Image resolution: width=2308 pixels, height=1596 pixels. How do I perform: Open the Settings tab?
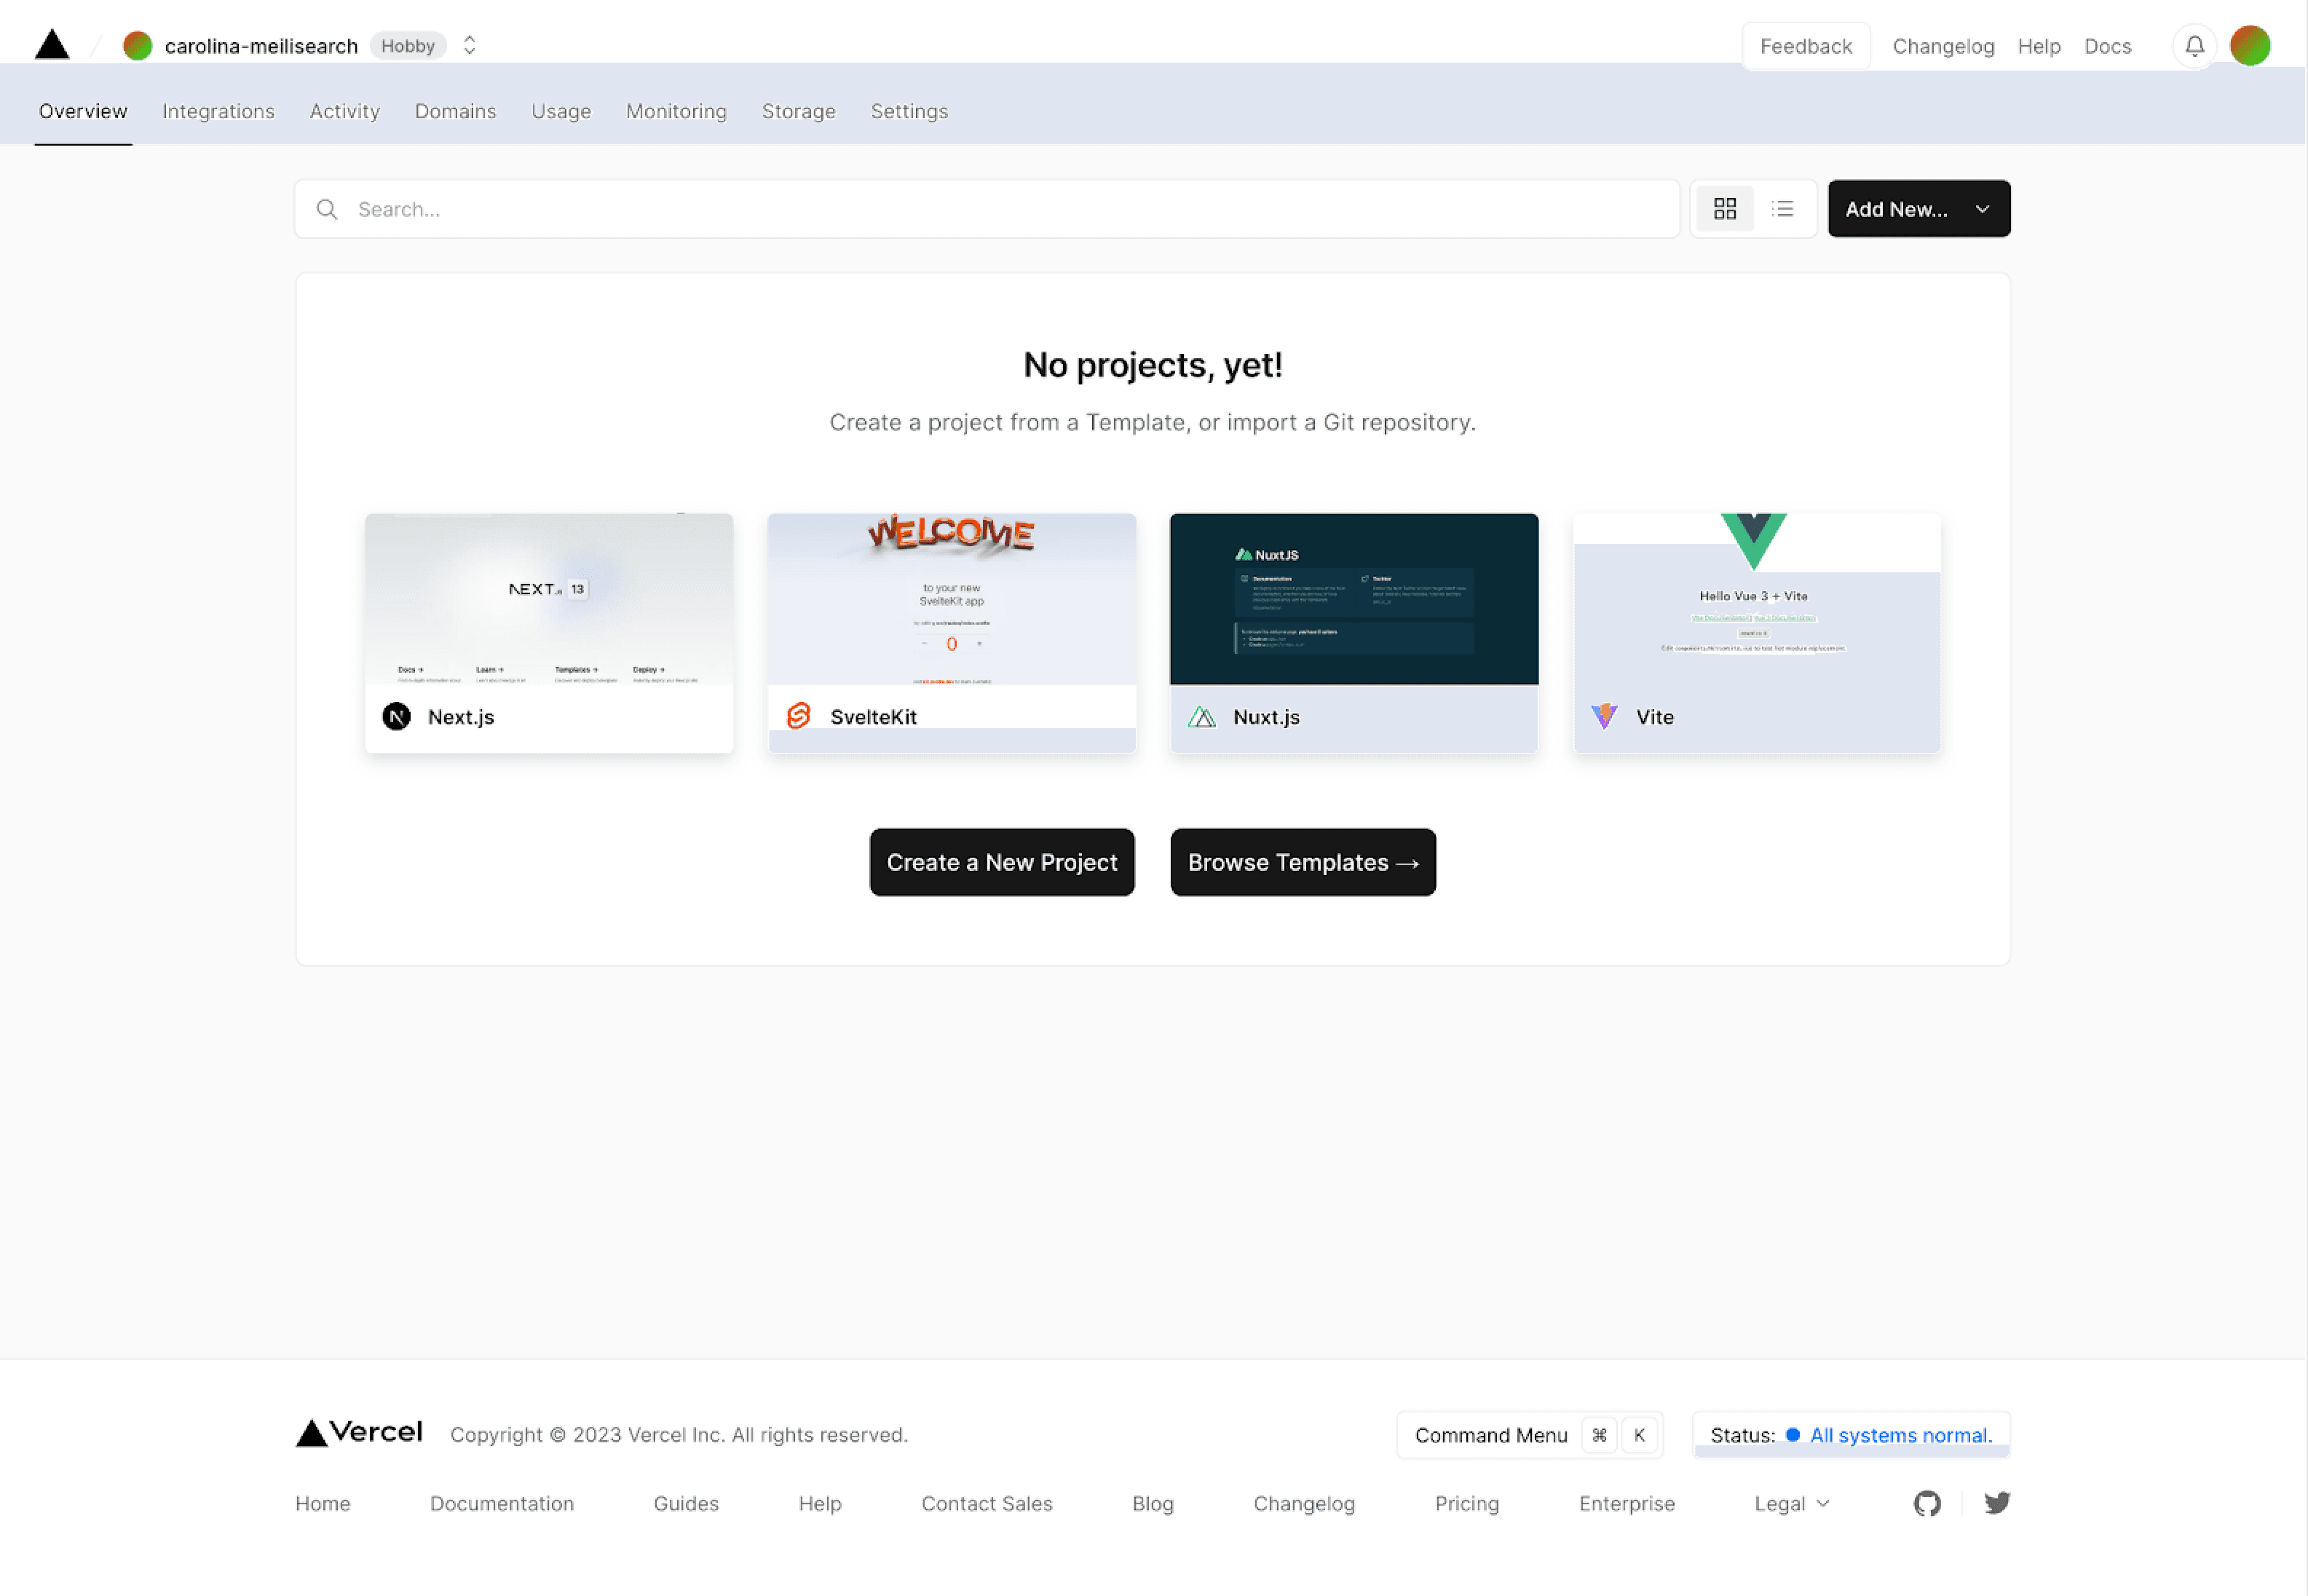click(909, 111)
